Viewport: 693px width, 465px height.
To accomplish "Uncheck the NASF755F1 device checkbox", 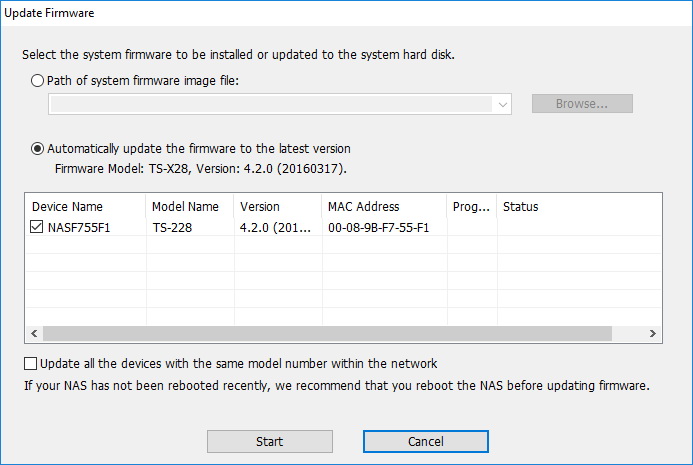I will click(x=38, y=228).
